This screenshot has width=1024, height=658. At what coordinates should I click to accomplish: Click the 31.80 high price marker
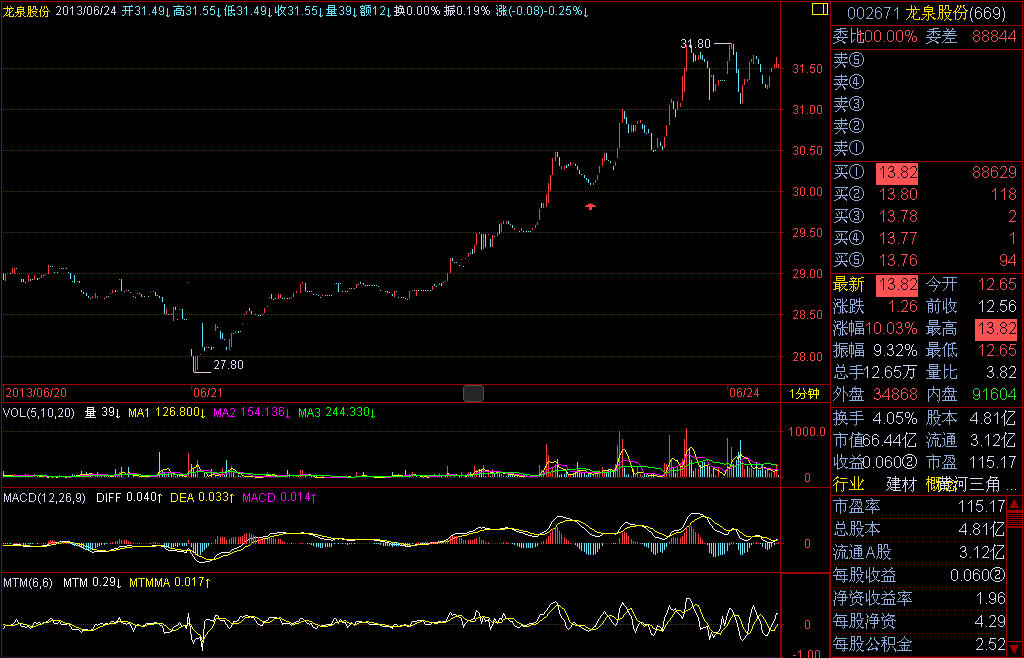tap(695, 44)
